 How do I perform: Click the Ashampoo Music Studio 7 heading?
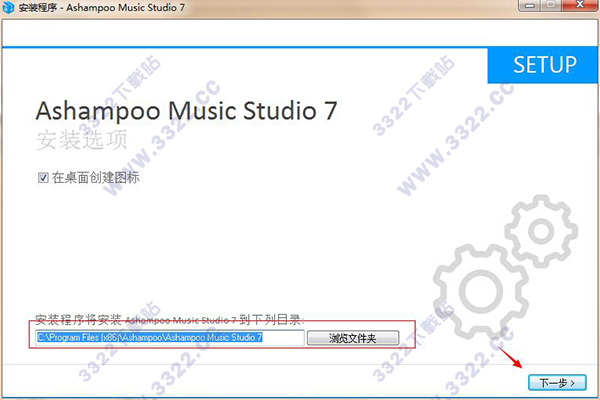pos(186,111)
